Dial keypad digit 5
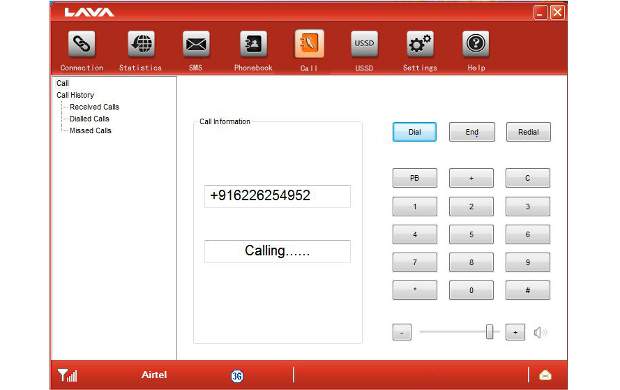 tap(471, 235)
